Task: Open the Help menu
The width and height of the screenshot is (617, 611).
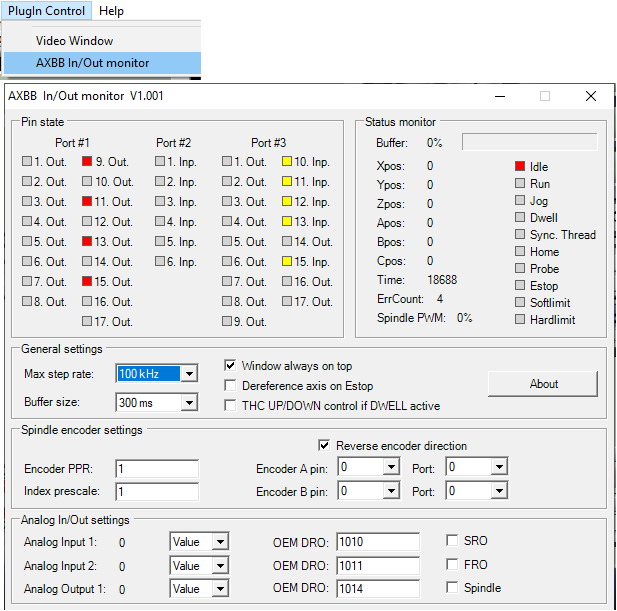Action: 111,11
